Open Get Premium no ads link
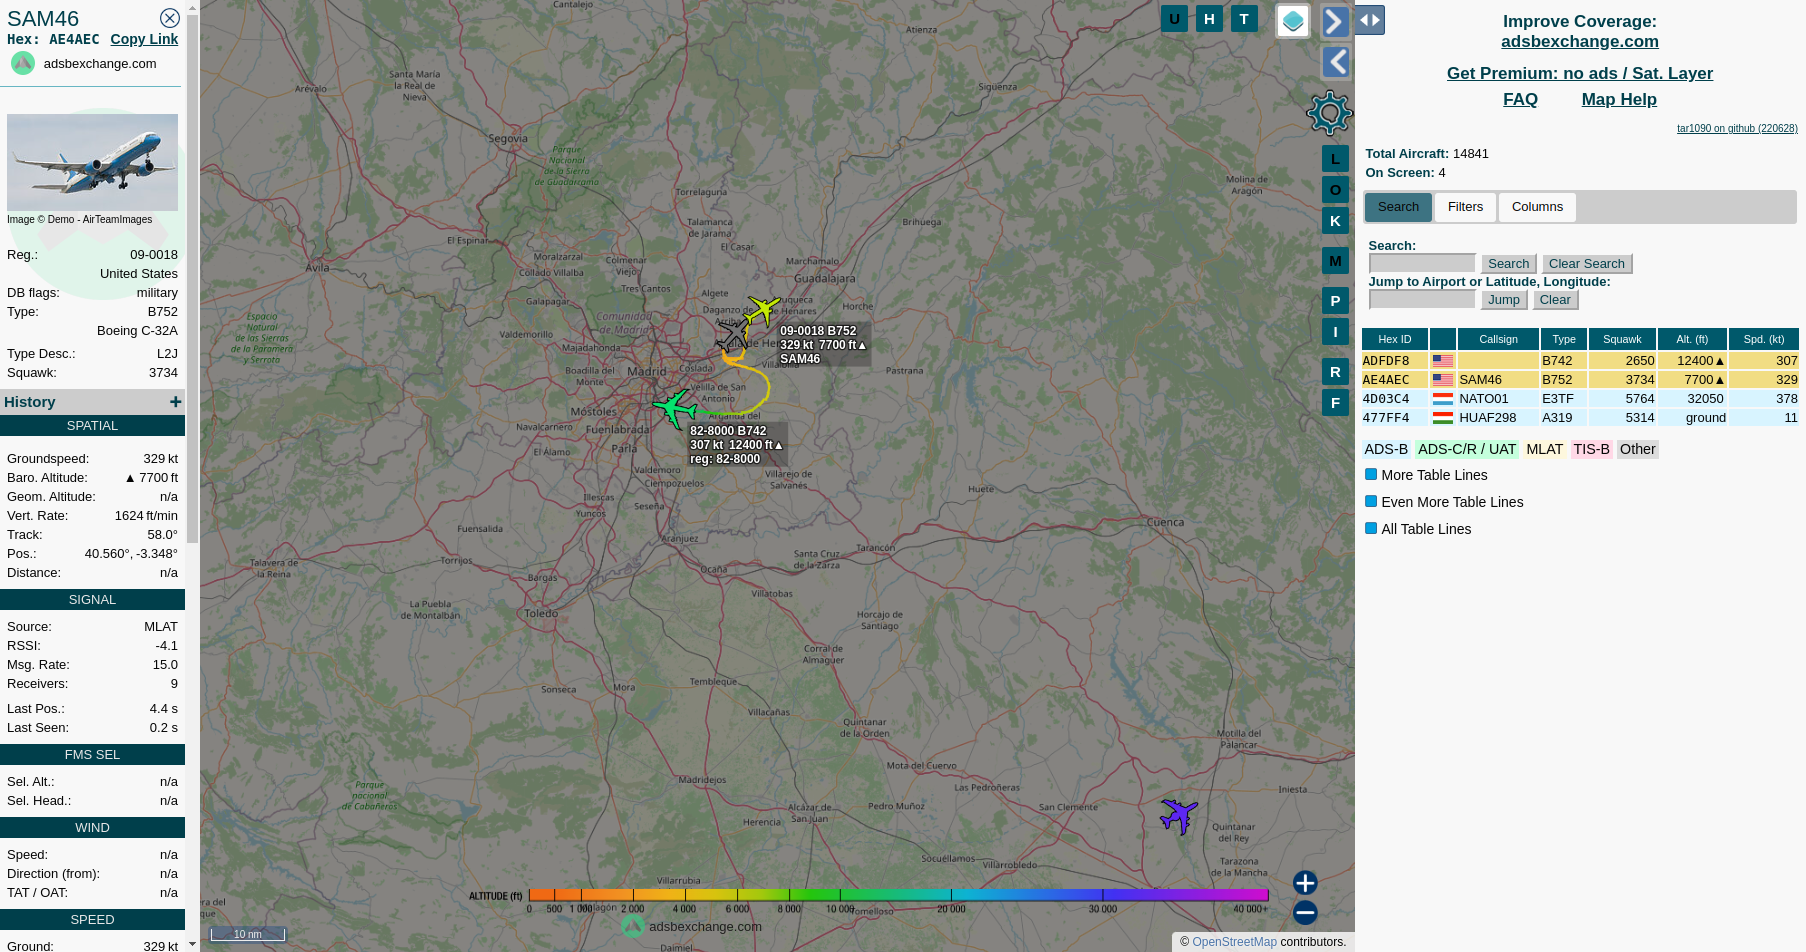1806x952 pixels. [x=1579, y=73]
